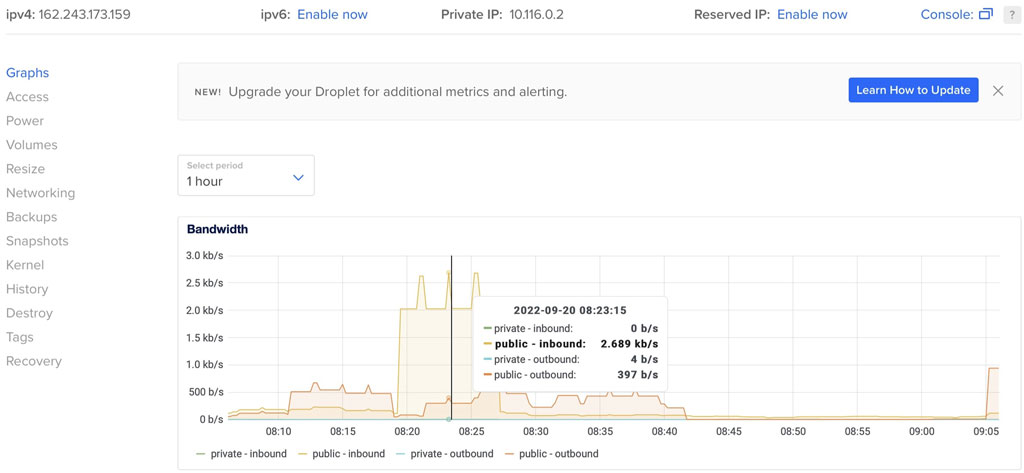Toggle private - inbound legend series

(240, 453)
